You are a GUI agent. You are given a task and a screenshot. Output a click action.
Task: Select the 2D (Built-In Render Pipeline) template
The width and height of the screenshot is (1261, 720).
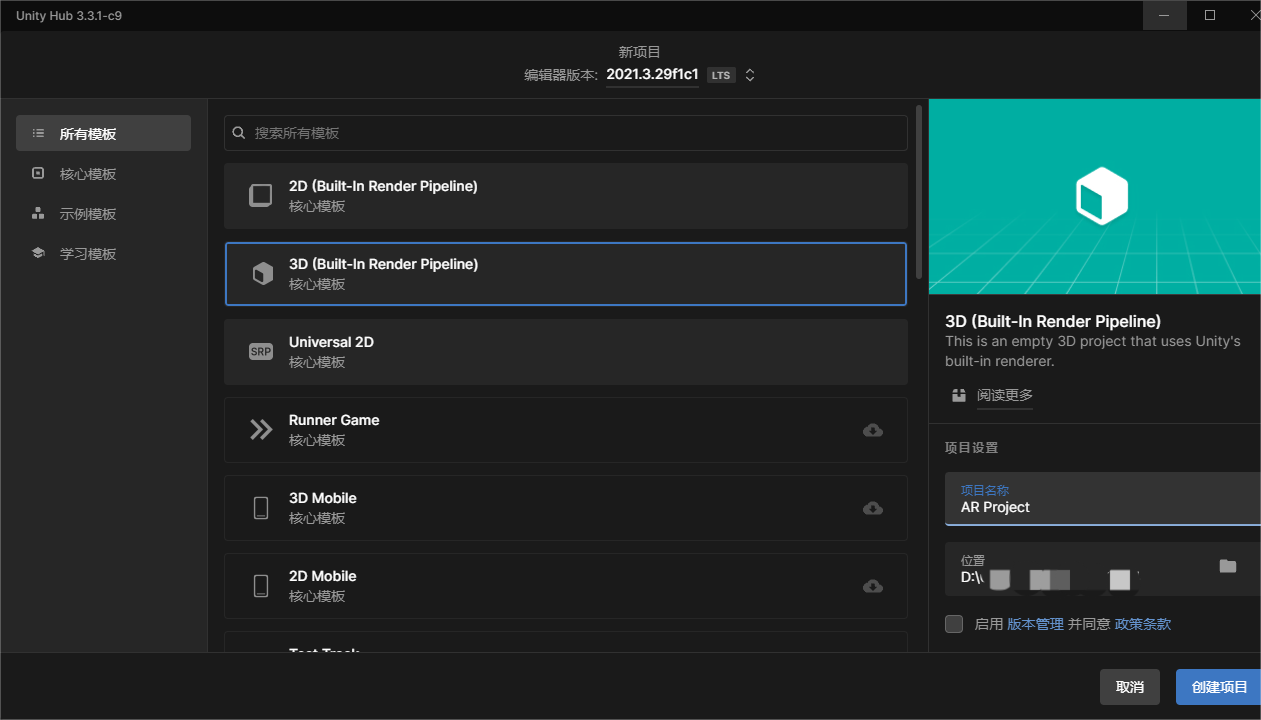[x=566, y=196]
